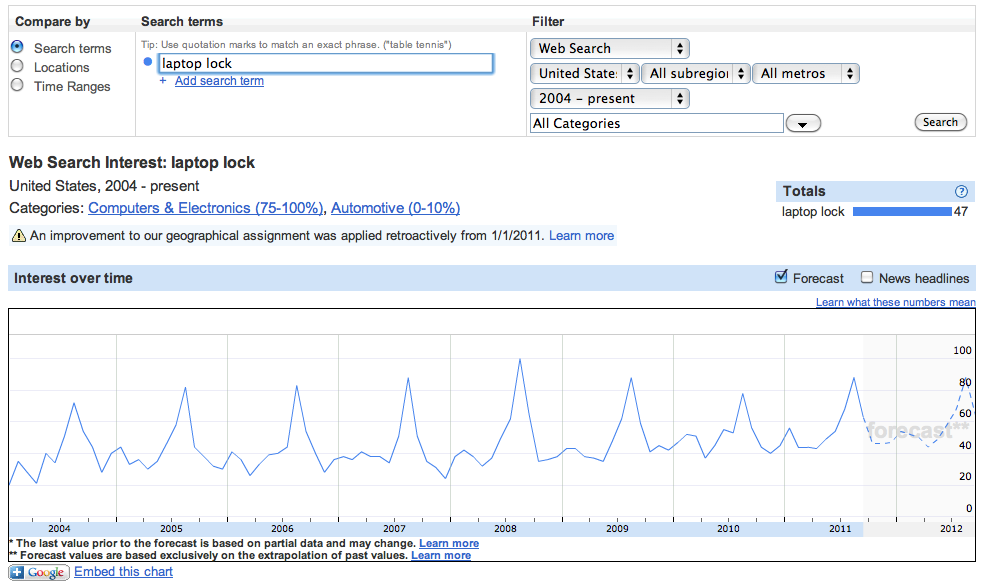Click Learn more about geographical assignment
This screenshot has width=995, height=586.
[x=581, y=236]
